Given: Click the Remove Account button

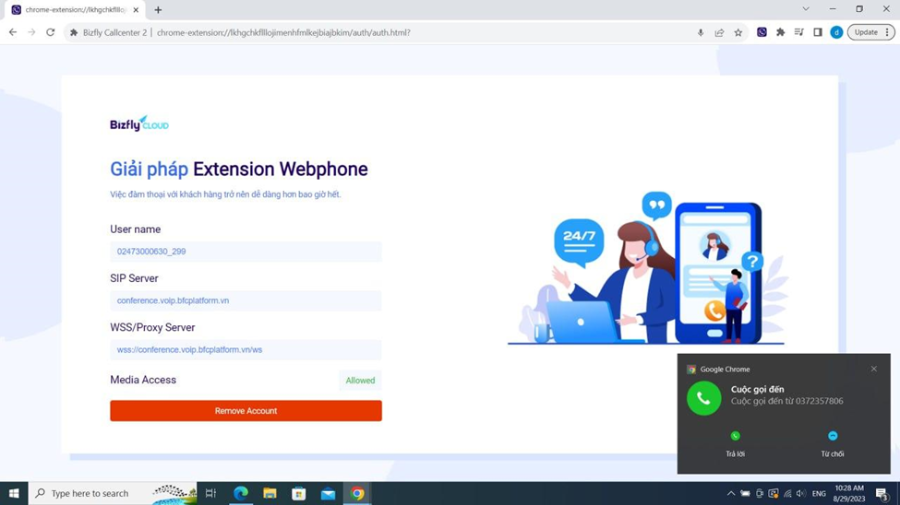Looking at the screenshot, I should tap(246, 411).
